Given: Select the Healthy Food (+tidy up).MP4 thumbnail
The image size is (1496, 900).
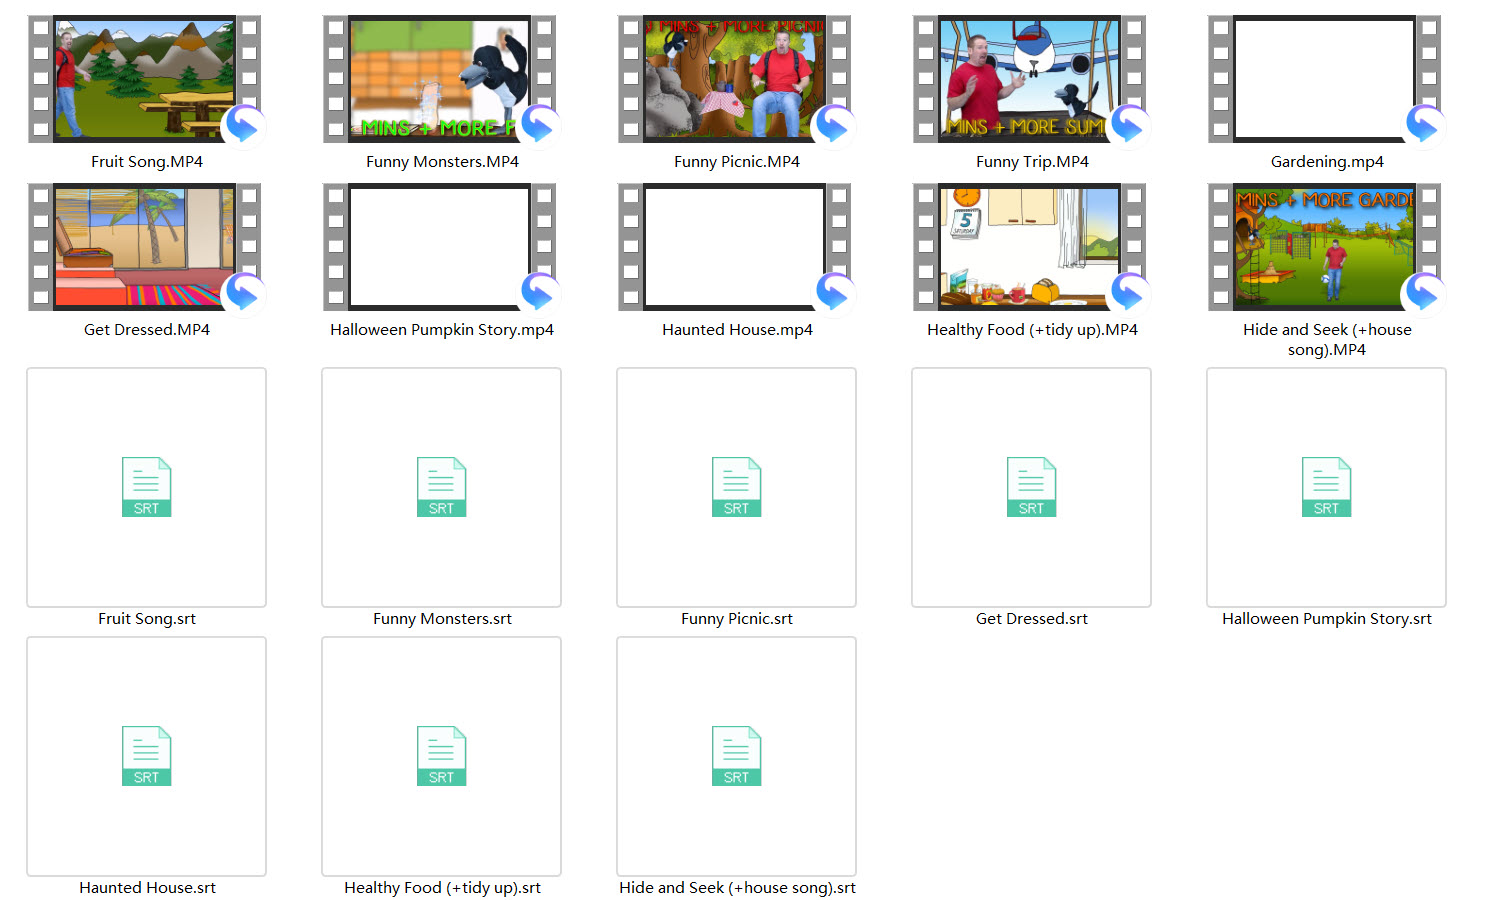Looking at the screenshot, I should (x=1030, y=247).
